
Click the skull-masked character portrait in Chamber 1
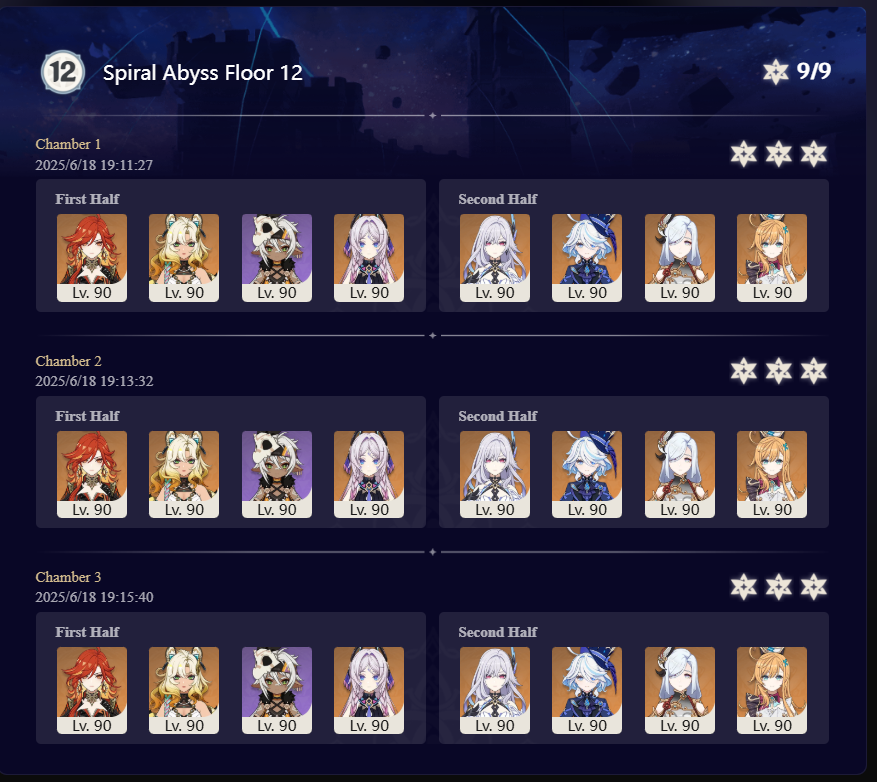click(x=277, y=258)
